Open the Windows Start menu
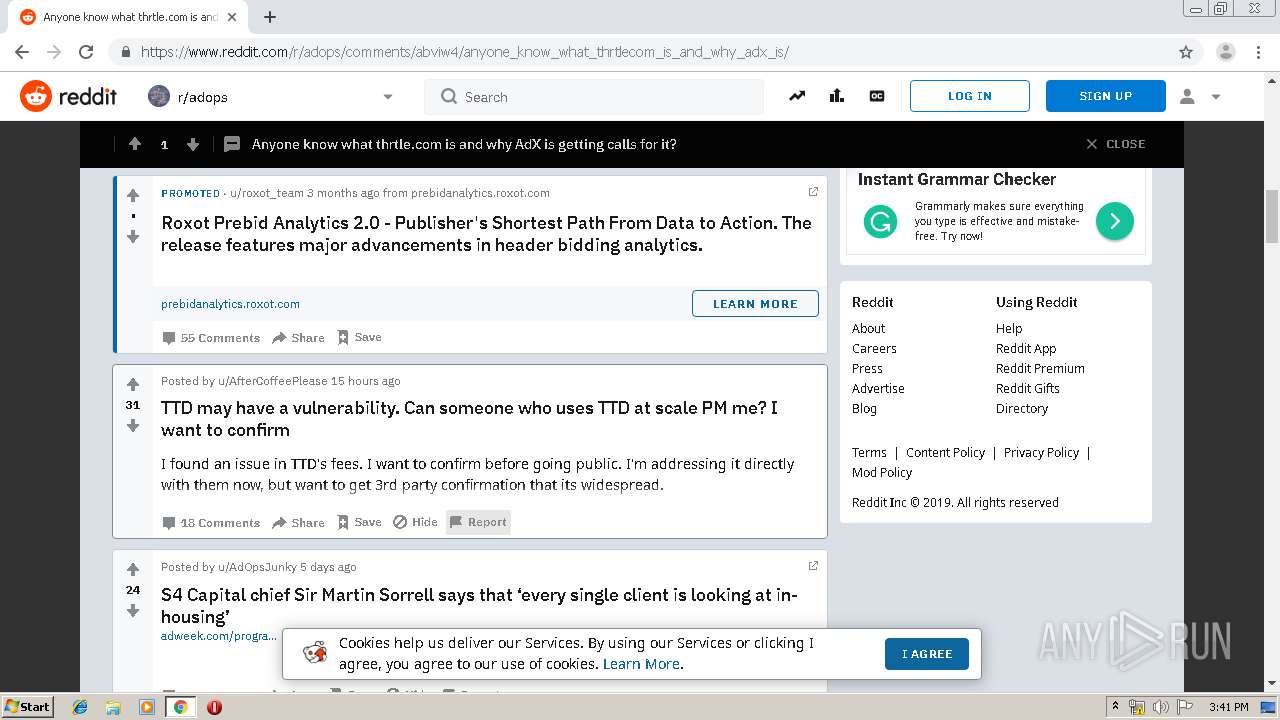Viewport: 1280px width, 720px height. pos(27,707)
